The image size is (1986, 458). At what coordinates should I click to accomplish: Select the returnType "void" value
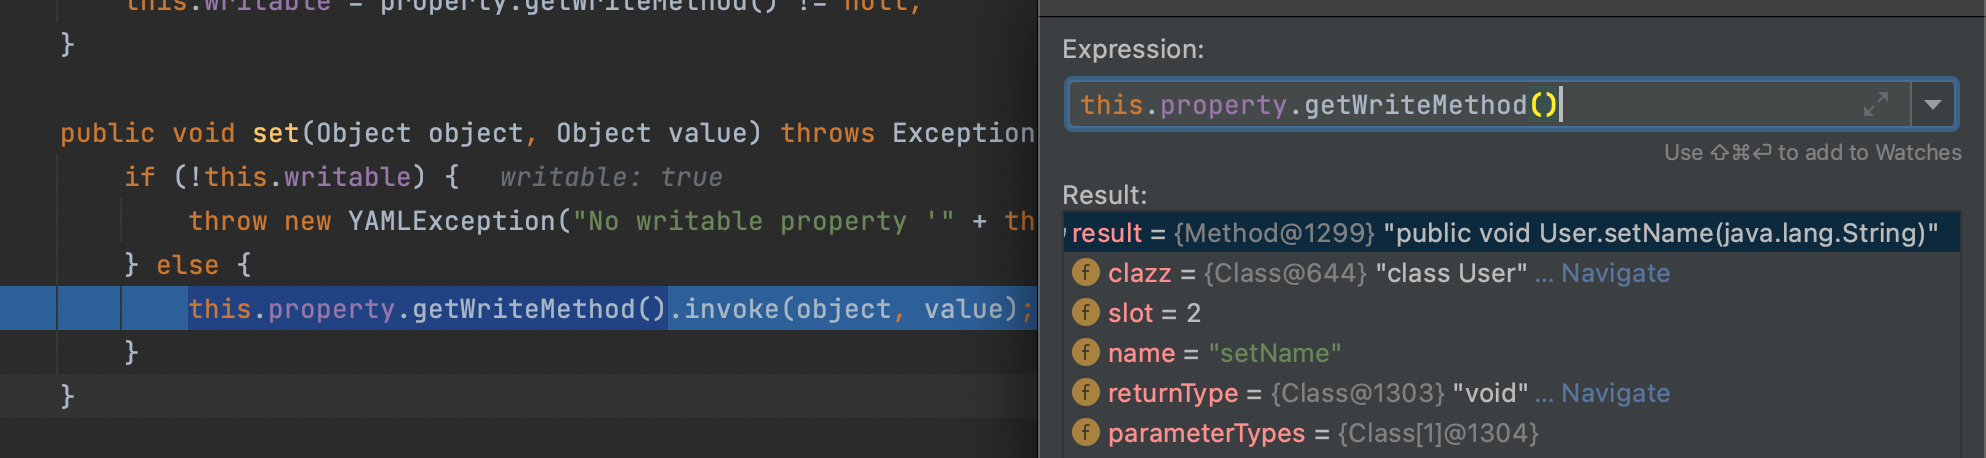pyautogui.click(x=1489, y=393)
